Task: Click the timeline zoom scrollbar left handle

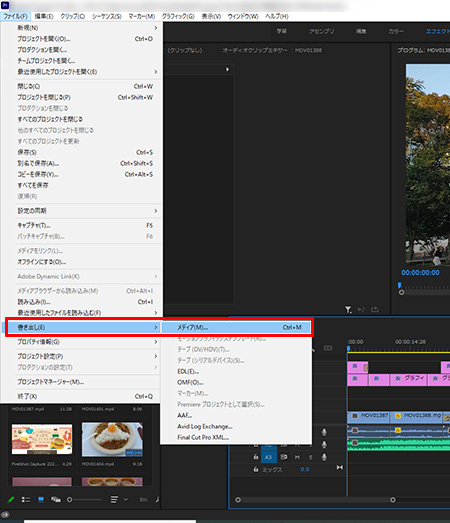Action: point(238,500)
